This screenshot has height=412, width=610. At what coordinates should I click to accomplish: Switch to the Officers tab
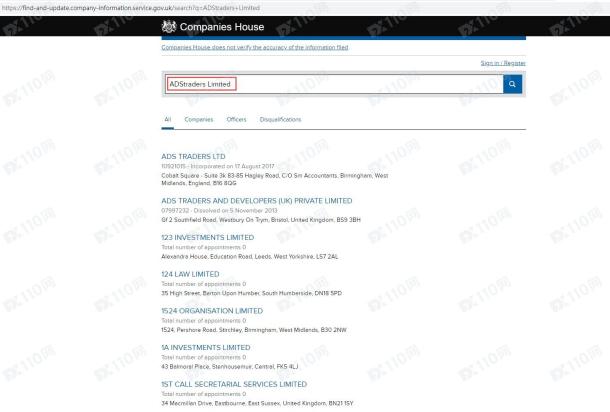coord(237,119)
